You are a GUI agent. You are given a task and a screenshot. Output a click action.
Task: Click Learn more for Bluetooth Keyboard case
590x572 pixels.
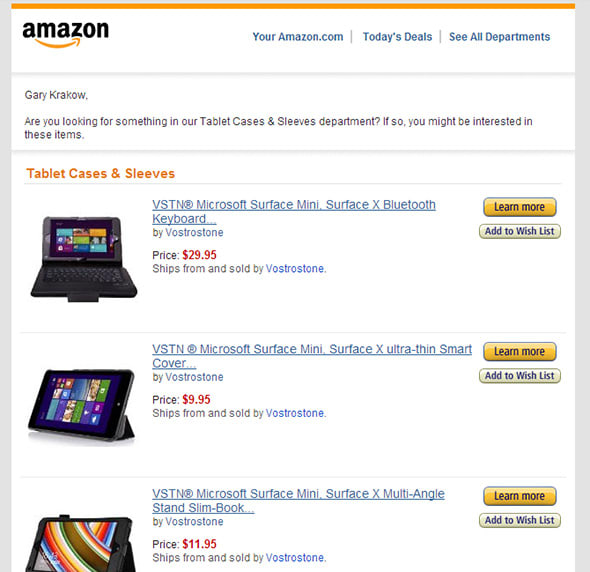pyautogui.click(x=519, y=207)
